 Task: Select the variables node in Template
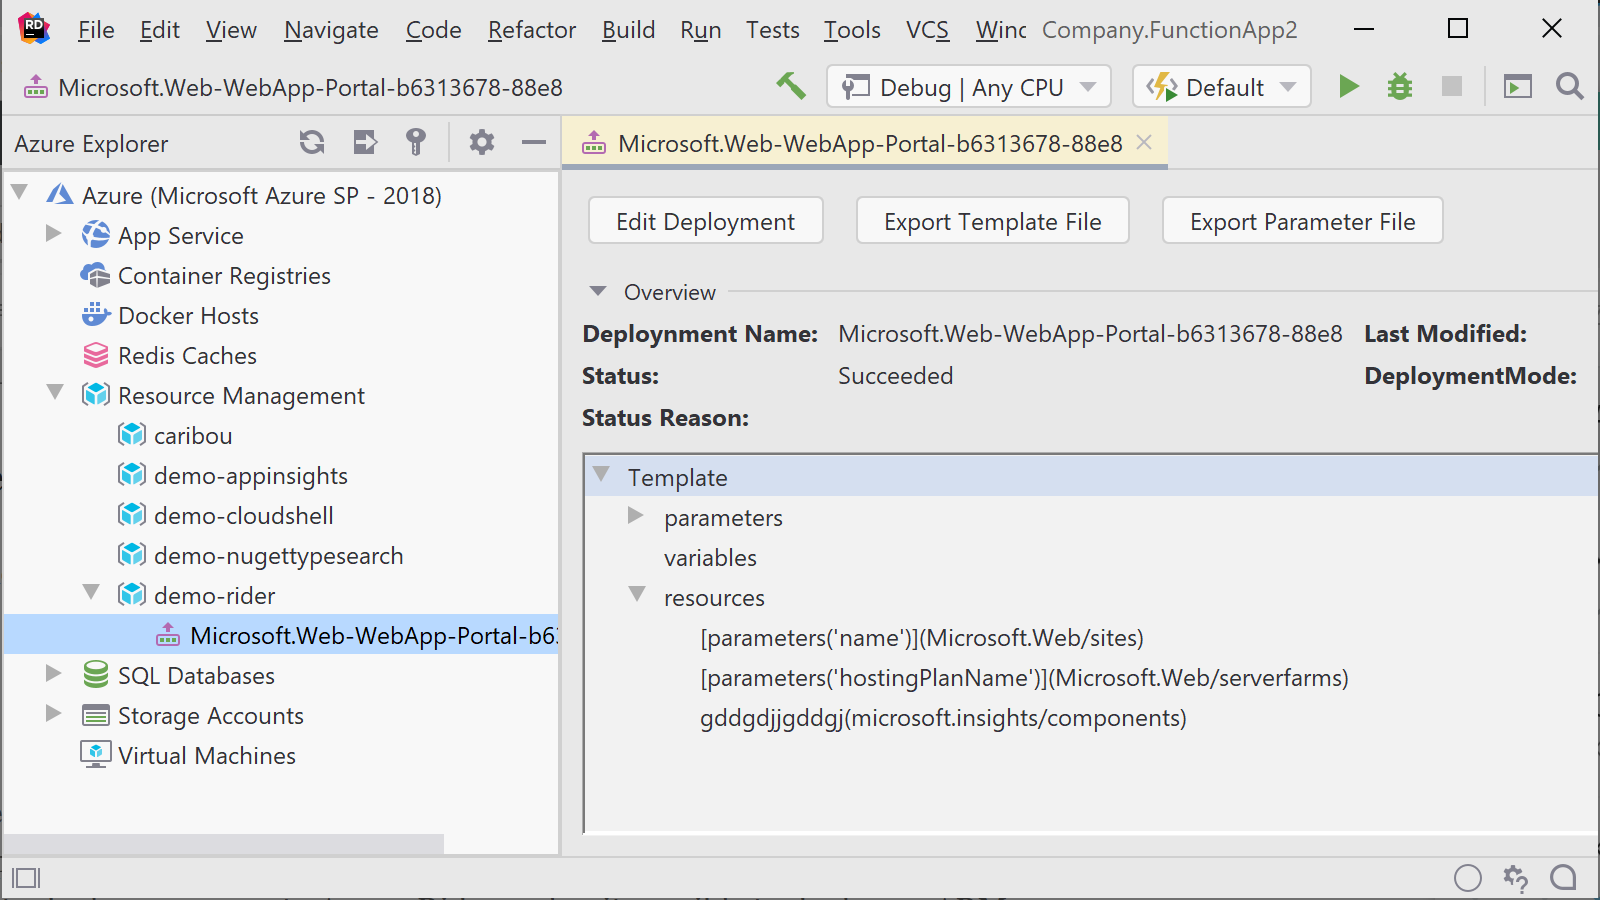[710, 557]
